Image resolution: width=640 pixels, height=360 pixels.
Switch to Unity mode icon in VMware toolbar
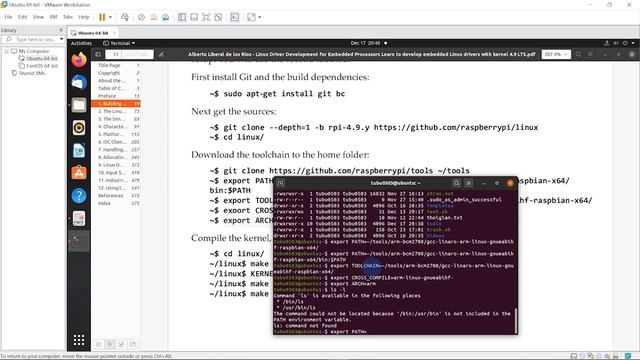tap(218, 17)
